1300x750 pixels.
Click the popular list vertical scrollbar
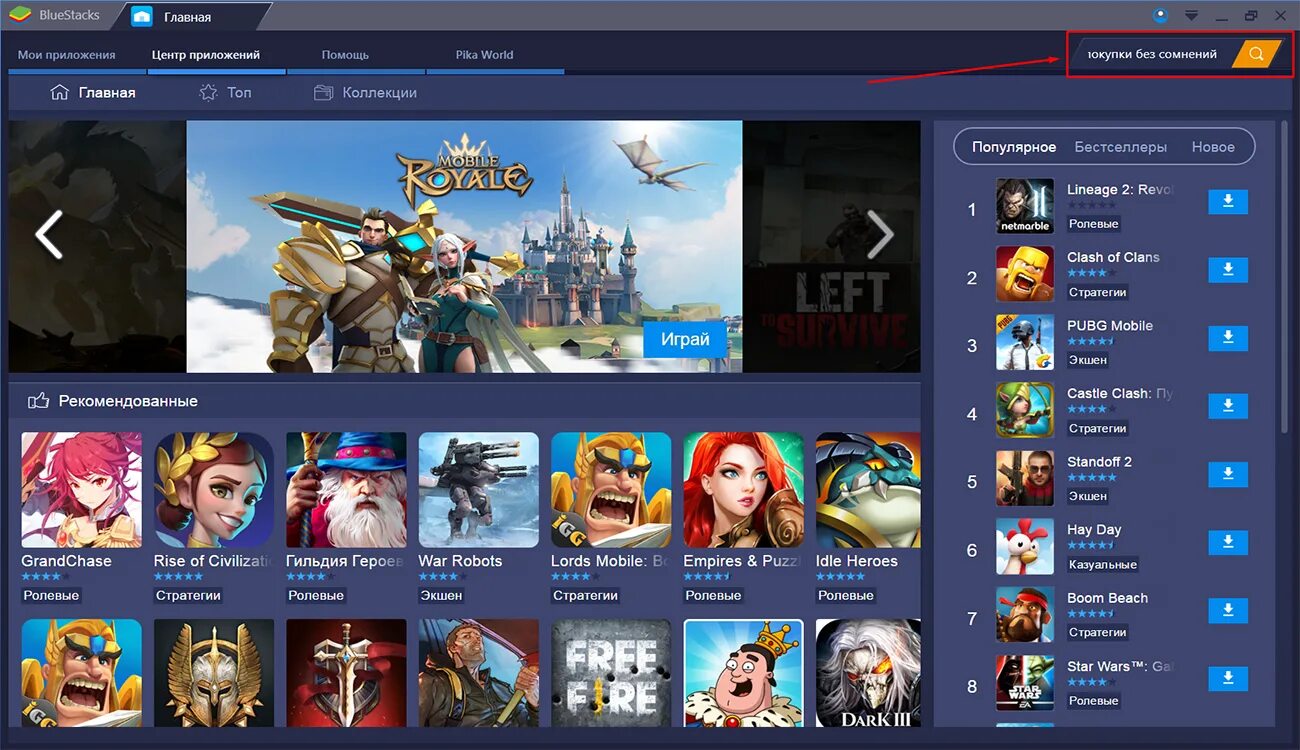point(1284,278)
